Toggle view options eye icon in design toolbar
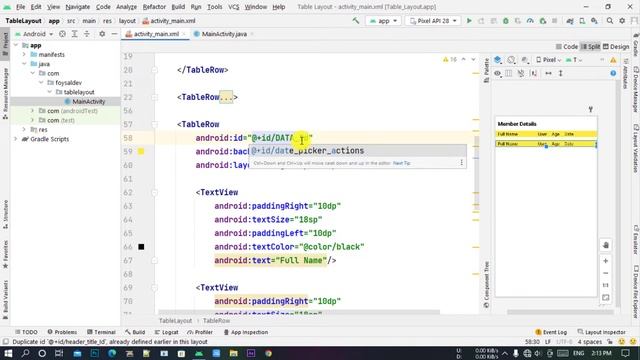Viewport: 640px width, 360px height. 498,73
